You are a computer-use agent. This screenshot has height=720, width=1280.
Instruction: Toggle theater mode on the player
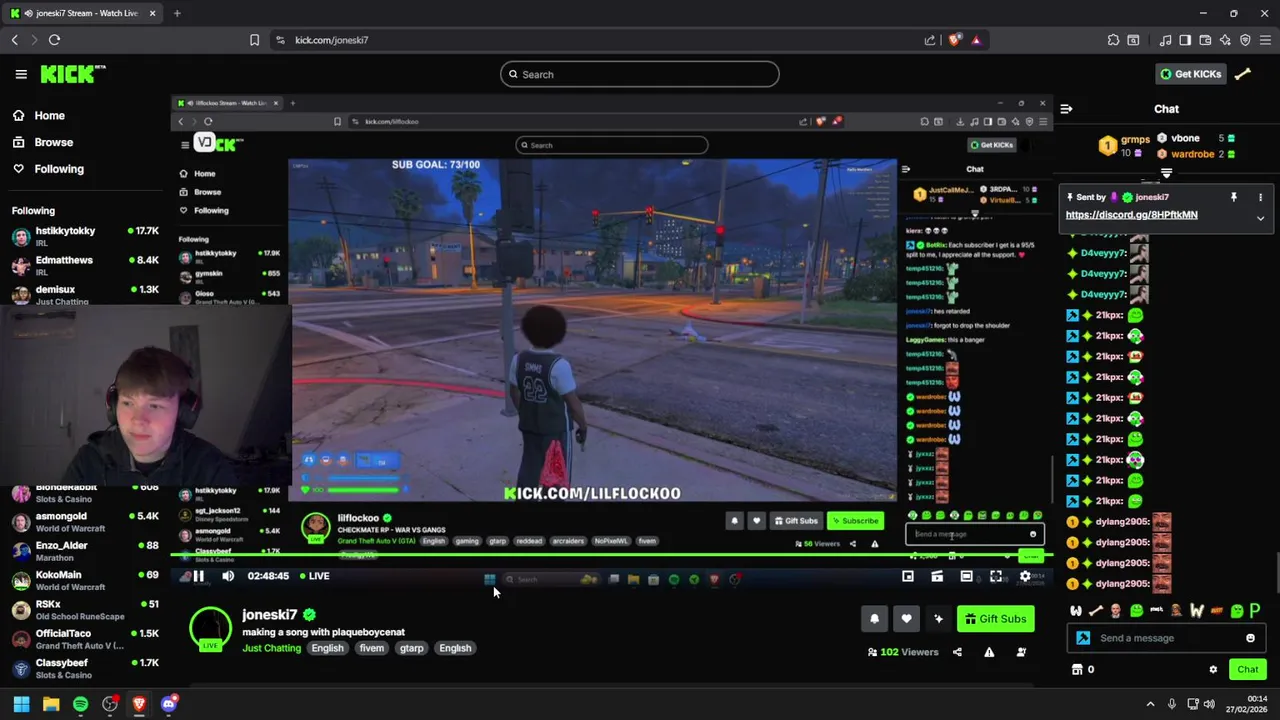point(966,576)
